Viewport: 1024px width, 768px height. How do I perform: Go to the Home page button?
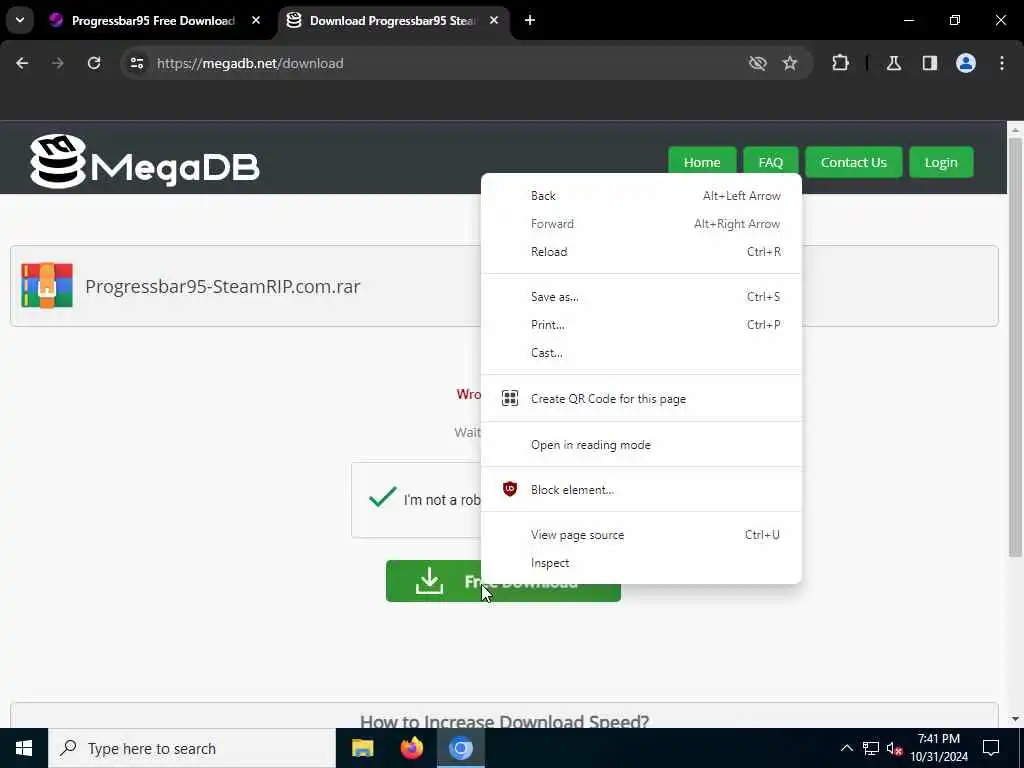(x=702, y=162)
